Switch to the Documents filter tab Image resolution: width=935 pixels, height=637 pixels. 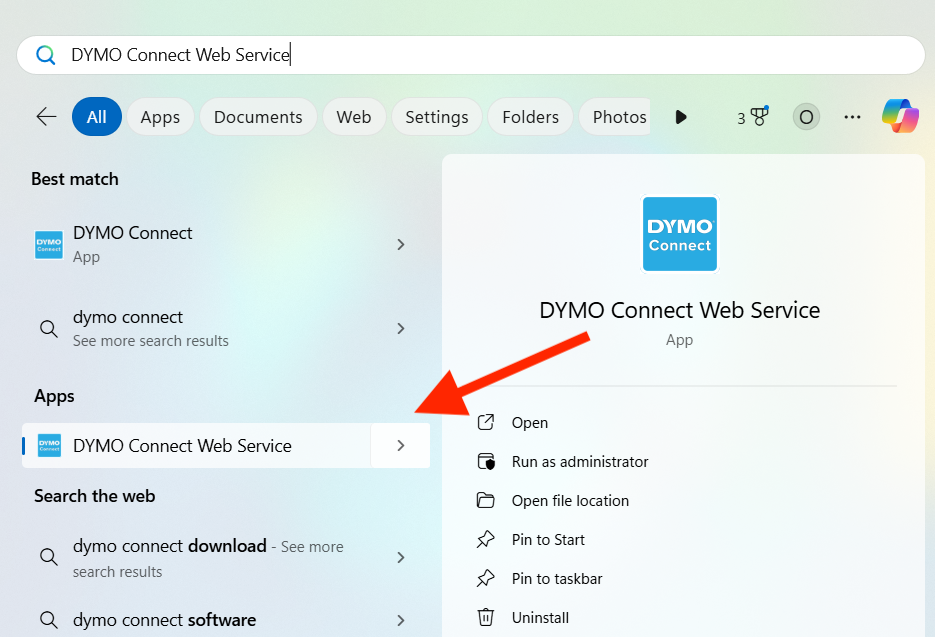point(258,117)
